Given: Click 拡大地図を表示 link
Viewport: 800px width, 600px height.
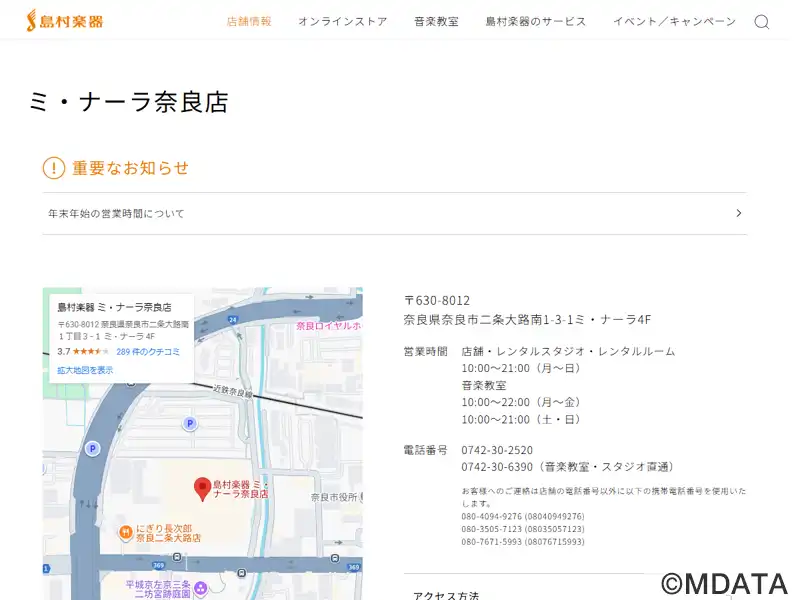Looking at the screenshot, I should [x=85, y=370].
